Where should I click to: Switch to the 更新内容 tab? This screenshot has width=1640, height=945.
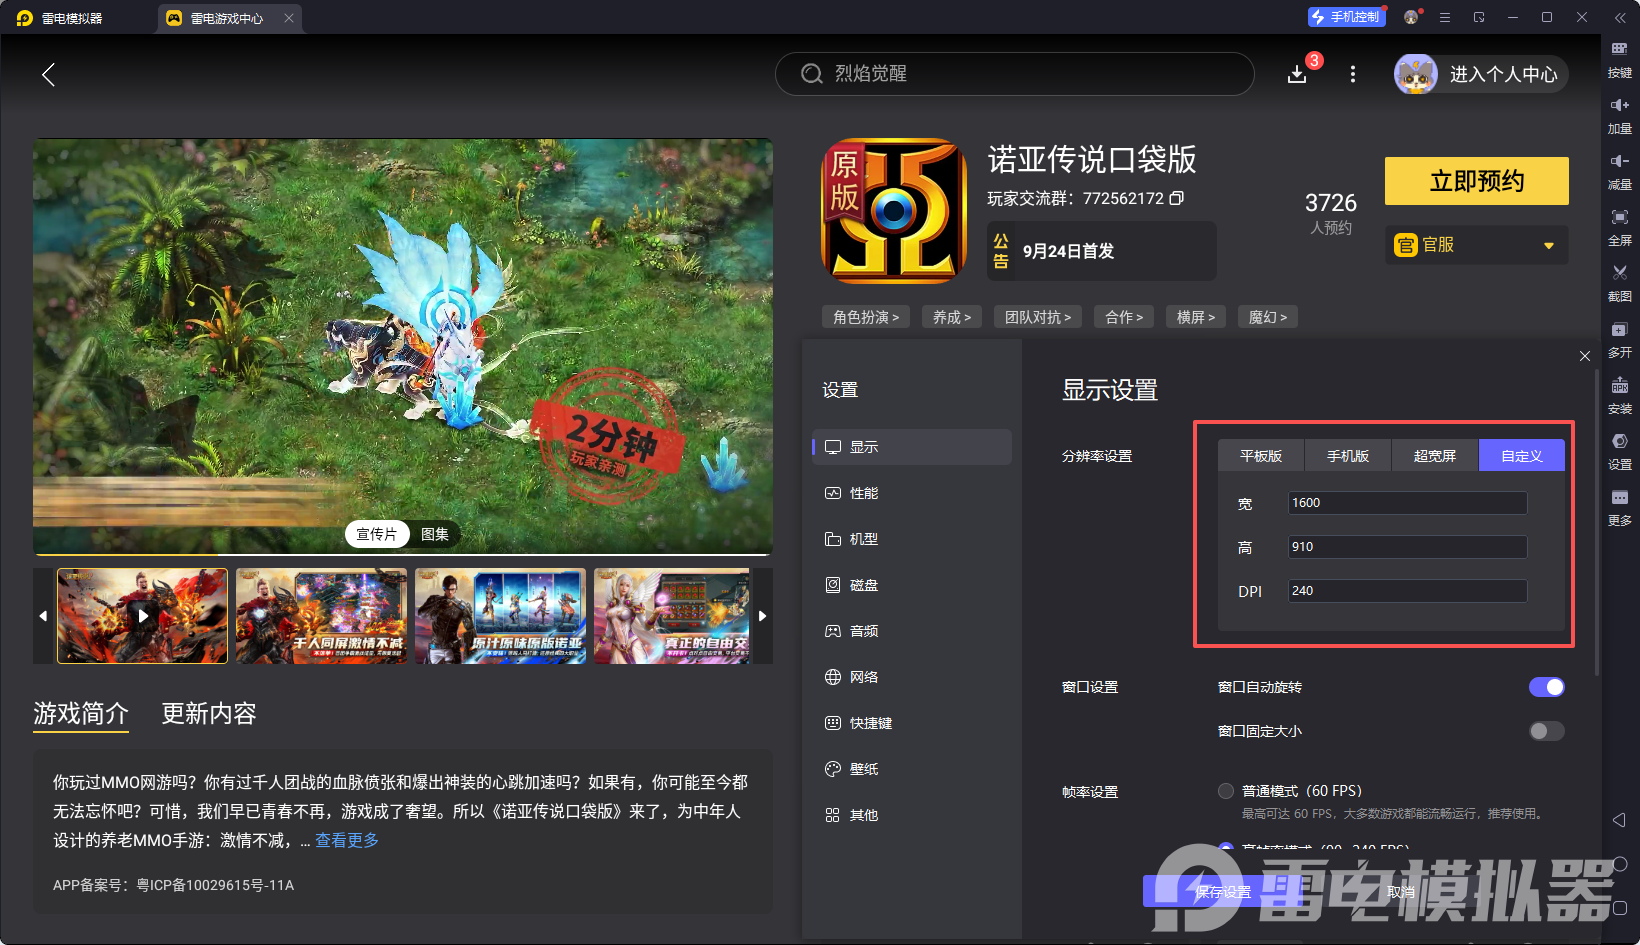(209, 713)
